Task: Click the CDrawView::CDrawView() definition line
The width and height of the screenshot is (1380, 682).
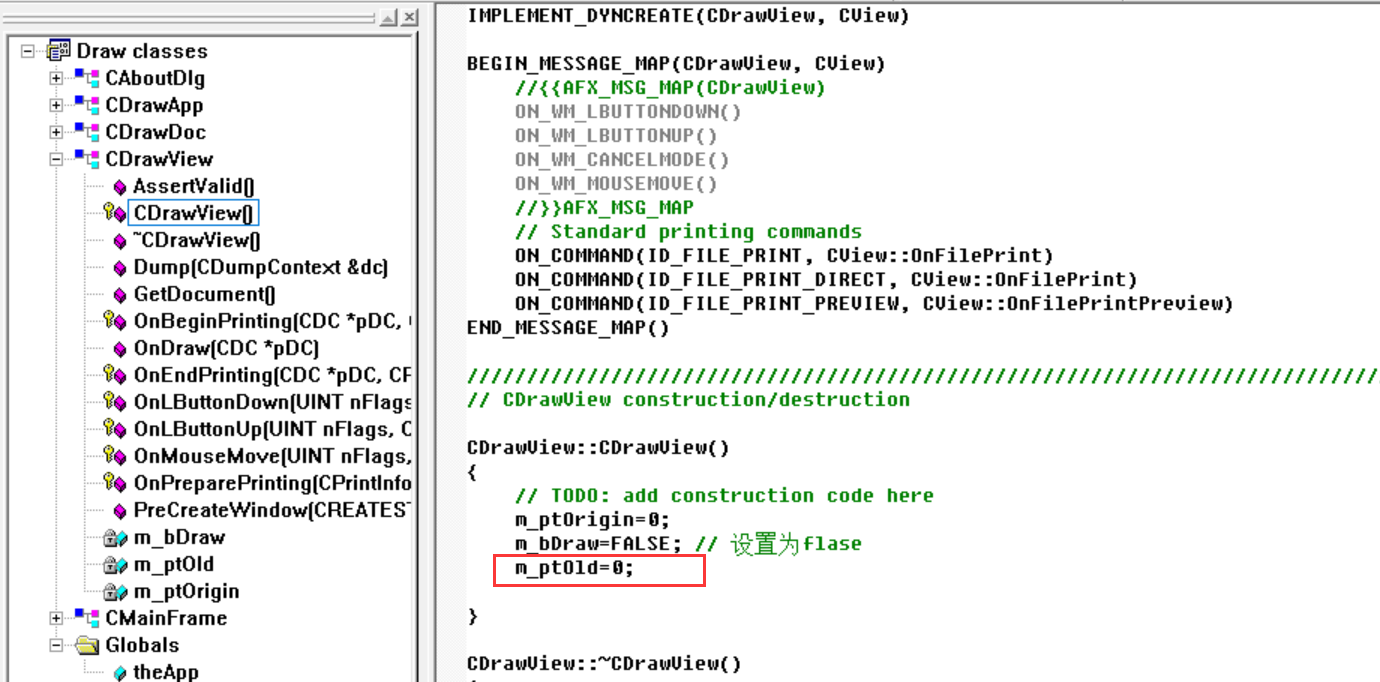Action: (x=598, y=448)
